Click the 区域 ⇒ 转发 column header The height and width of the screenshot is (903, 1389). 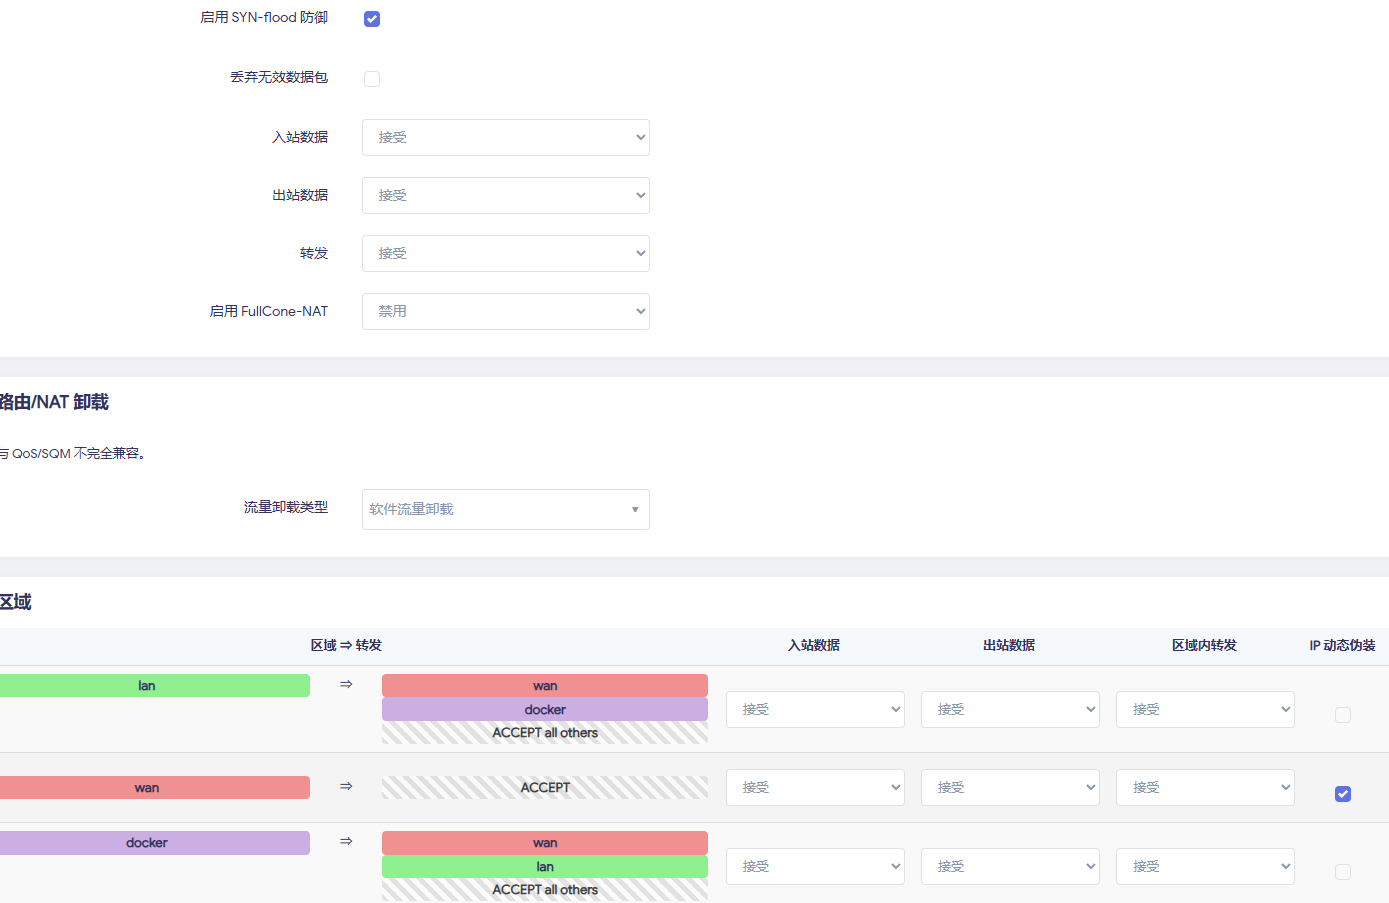pos(347,645)
